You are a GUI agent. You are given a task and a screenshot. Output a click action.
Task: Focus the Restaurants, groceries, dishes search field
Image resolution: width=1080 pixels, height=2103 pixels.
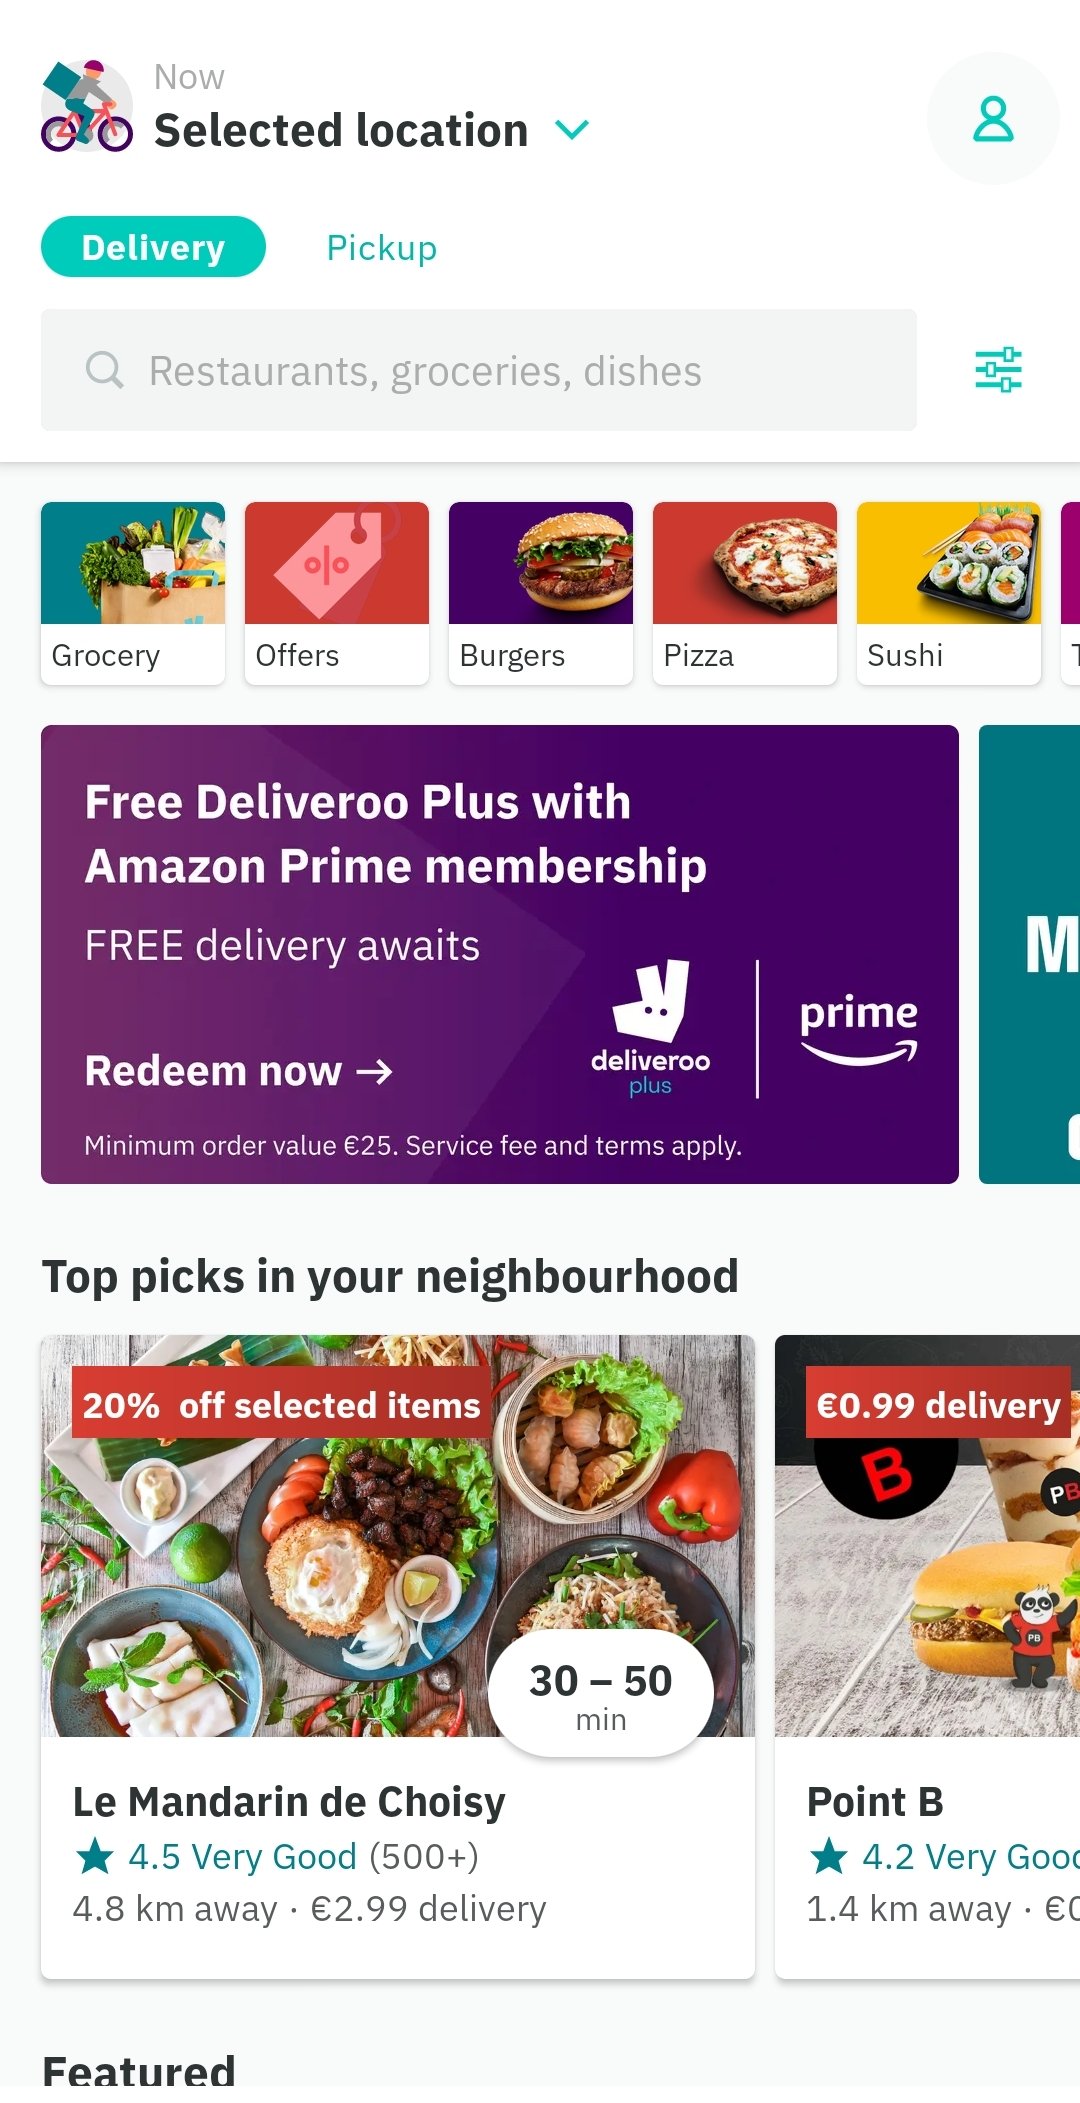click(x=478, y=370)
